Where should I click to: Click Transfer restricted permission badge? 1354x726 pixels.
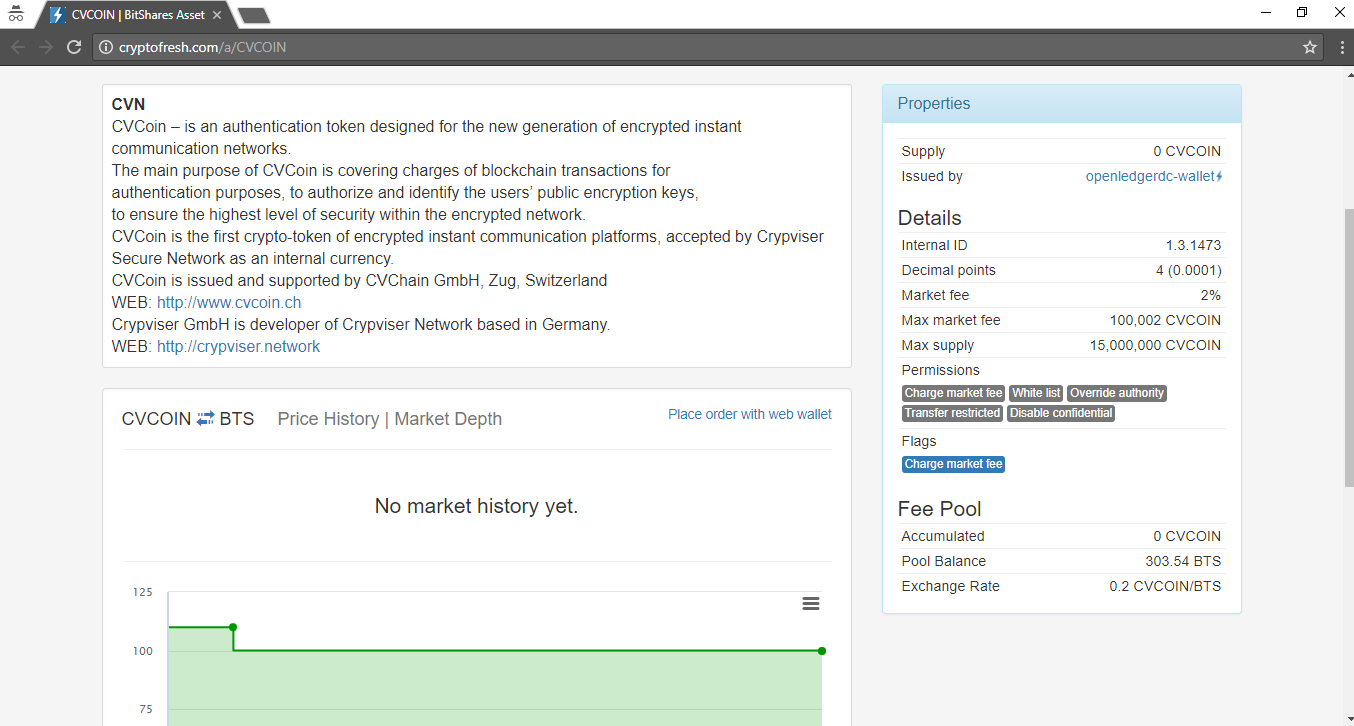[x=952, y=413]
